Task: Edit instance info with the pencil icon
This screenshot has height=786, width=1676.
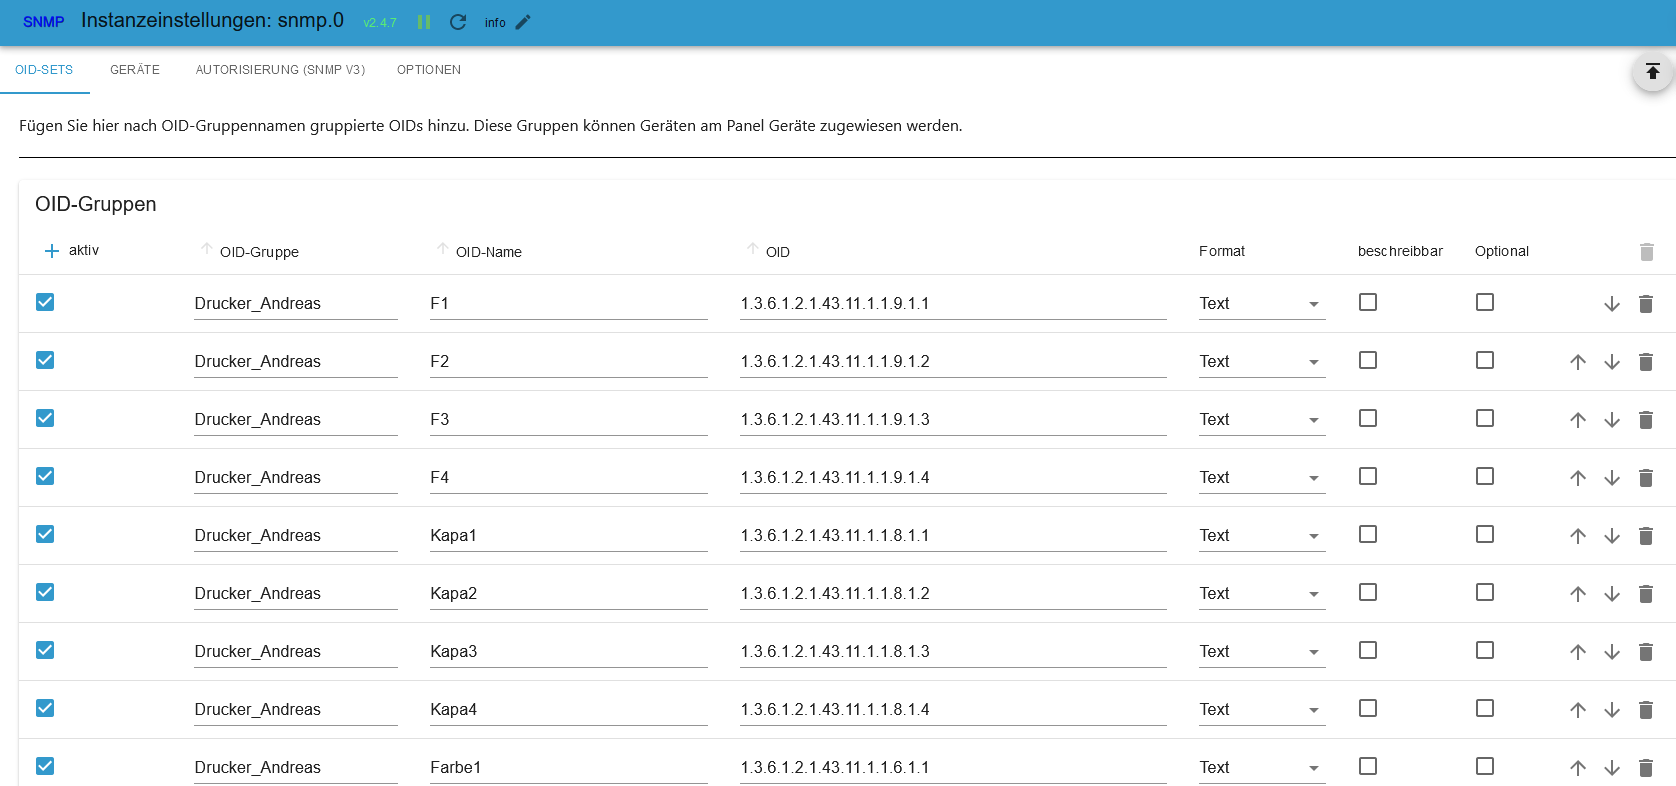Action: [523, 22]
